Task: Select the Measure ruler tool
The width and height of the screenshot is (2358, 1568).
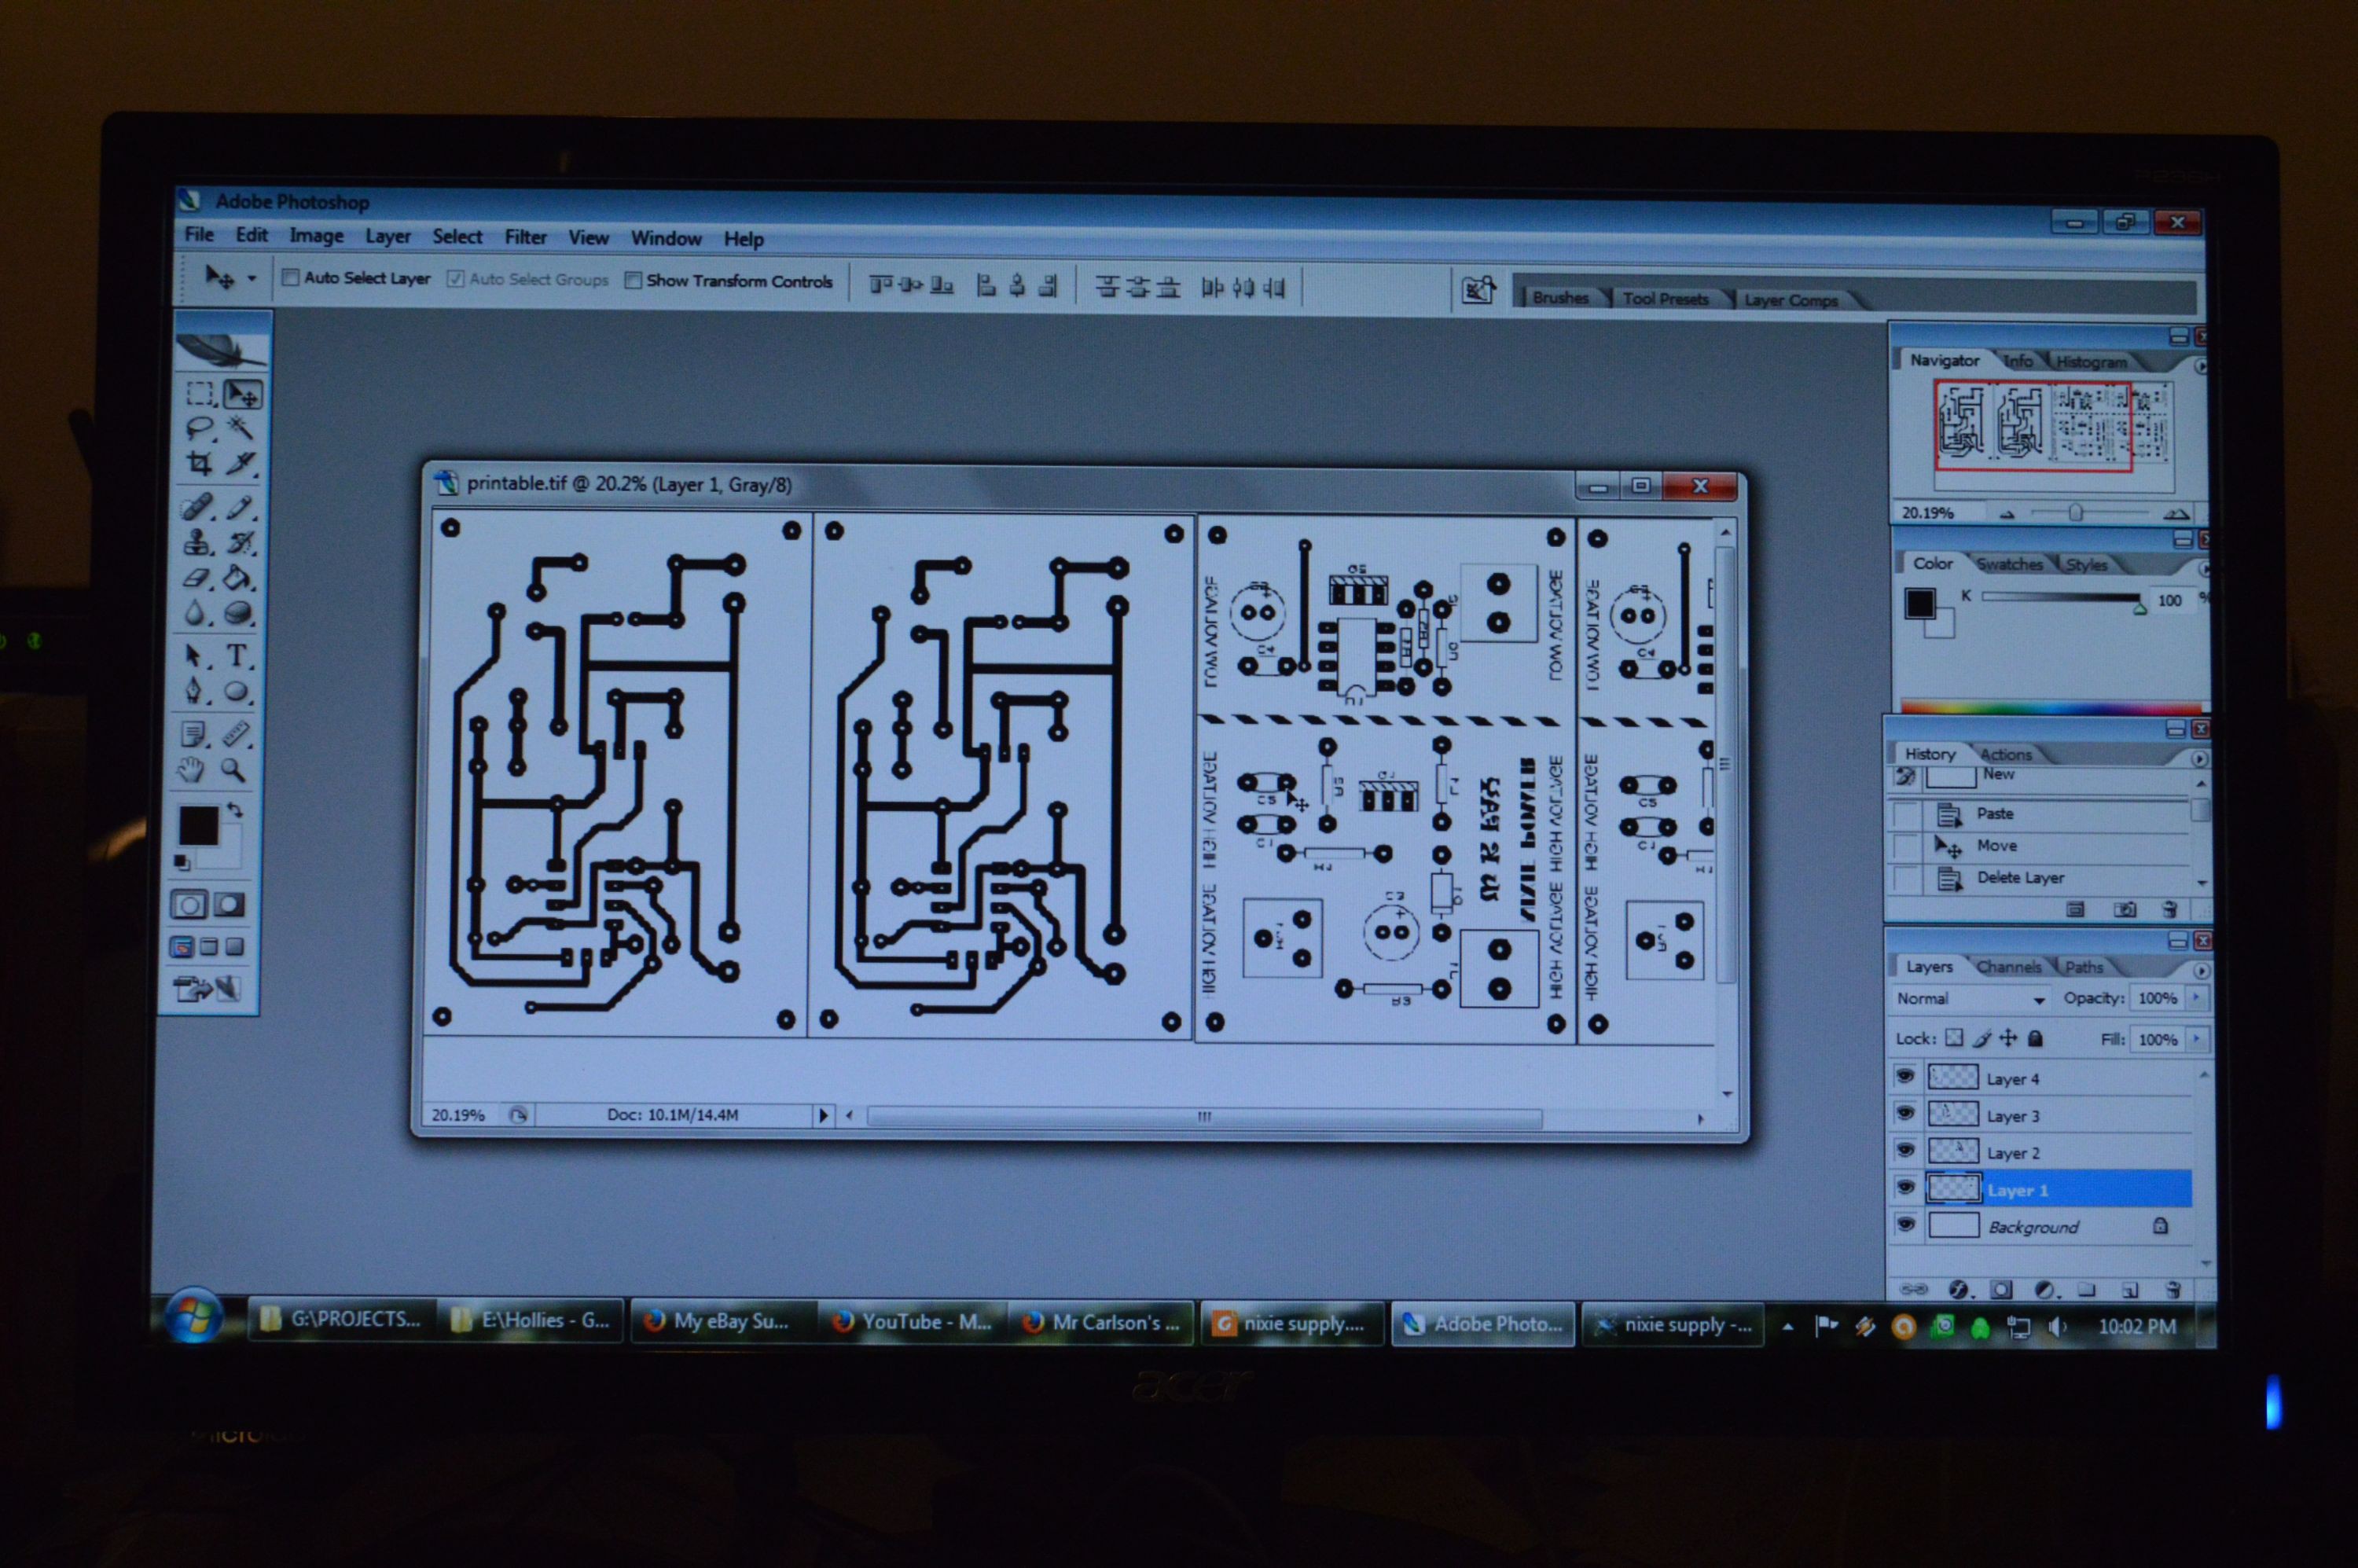Action: [x=236, y=735]
